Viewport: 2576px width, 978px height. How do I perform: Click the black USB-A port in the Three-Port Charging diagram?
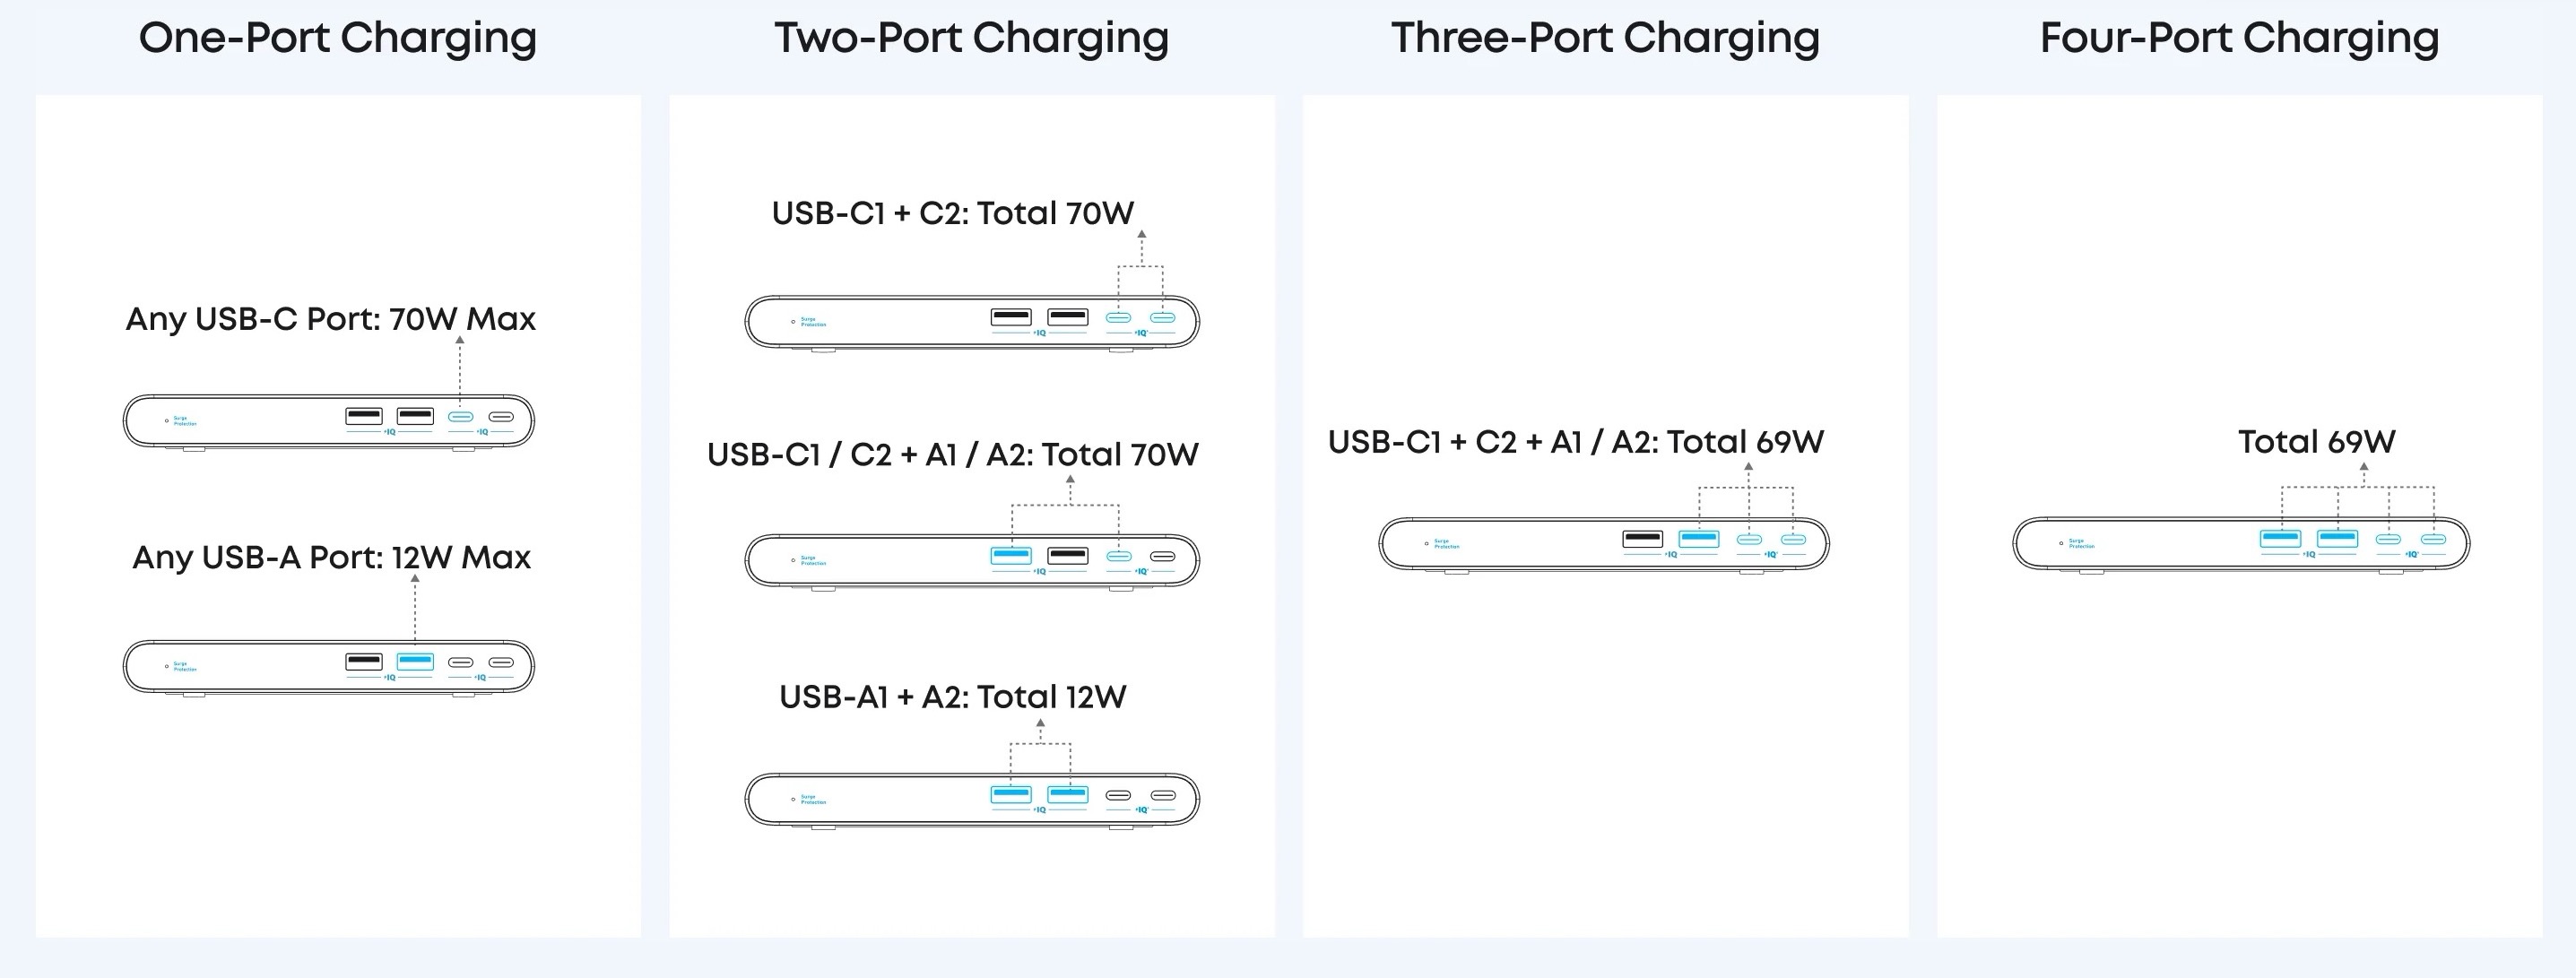pos(1642,539)
